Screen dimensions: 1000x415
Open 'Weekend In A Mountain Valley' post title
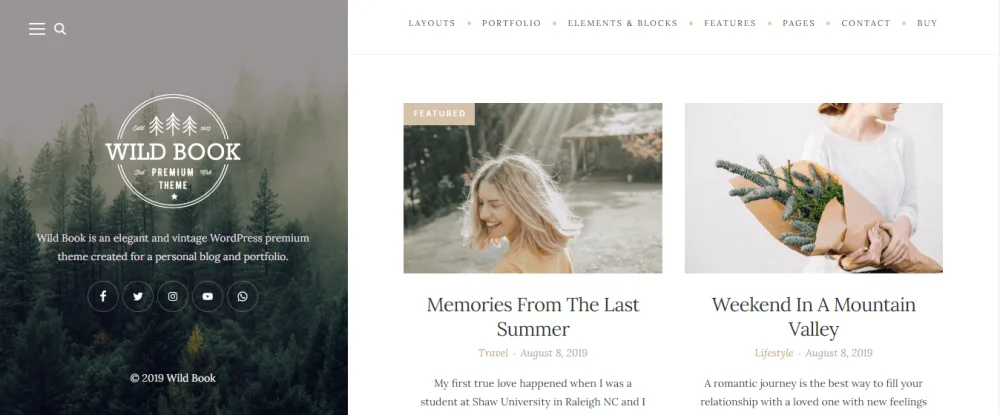tap(813, 317)
